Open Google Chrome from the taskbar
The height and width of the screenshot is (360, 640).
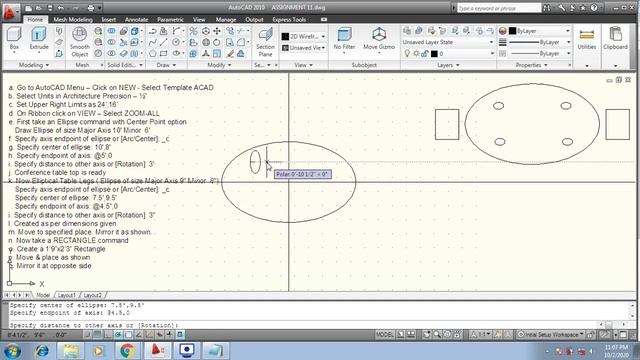[x=127, y=351]
